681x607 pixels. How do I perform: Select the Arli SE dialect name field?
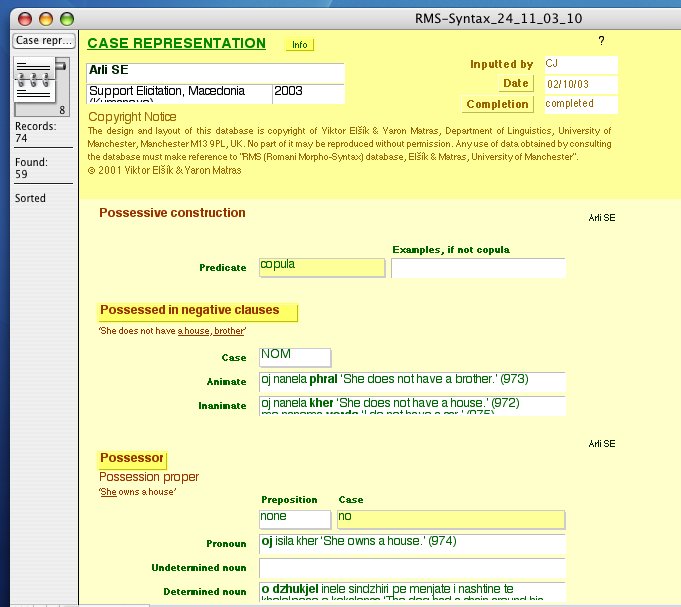(215, 73)
